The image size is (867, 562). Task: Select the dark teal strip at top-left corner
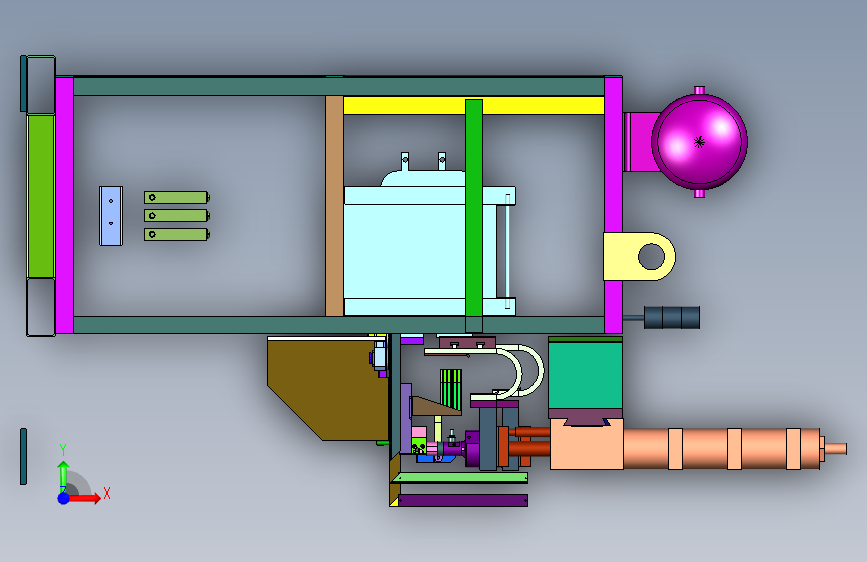coord(23,84)
